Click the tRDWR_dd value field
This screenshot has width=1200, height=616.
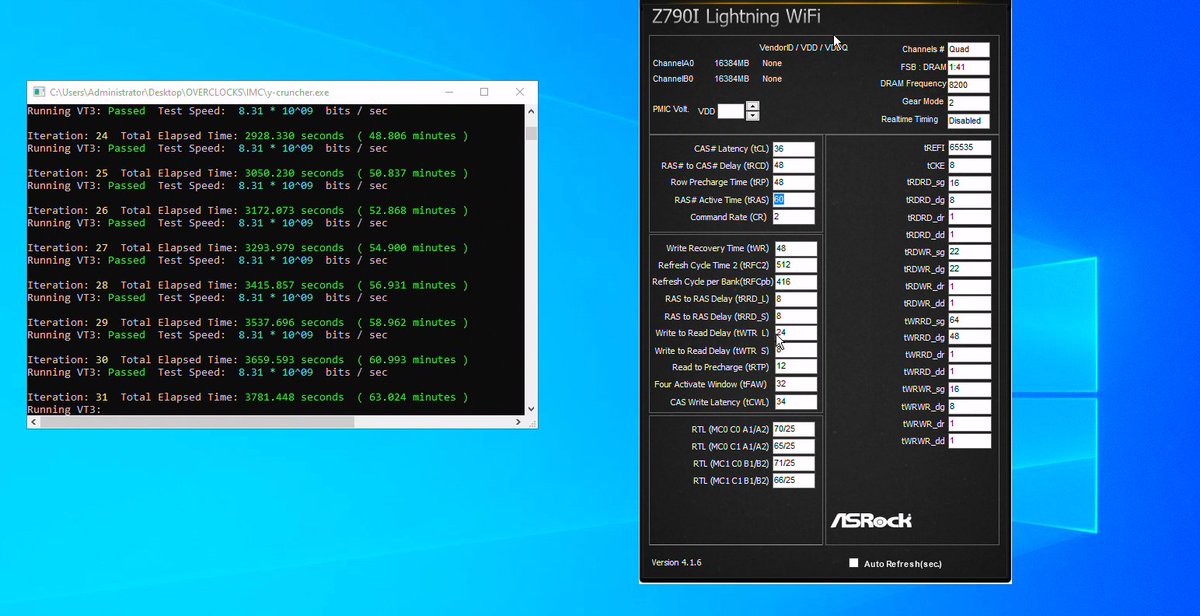969,303
